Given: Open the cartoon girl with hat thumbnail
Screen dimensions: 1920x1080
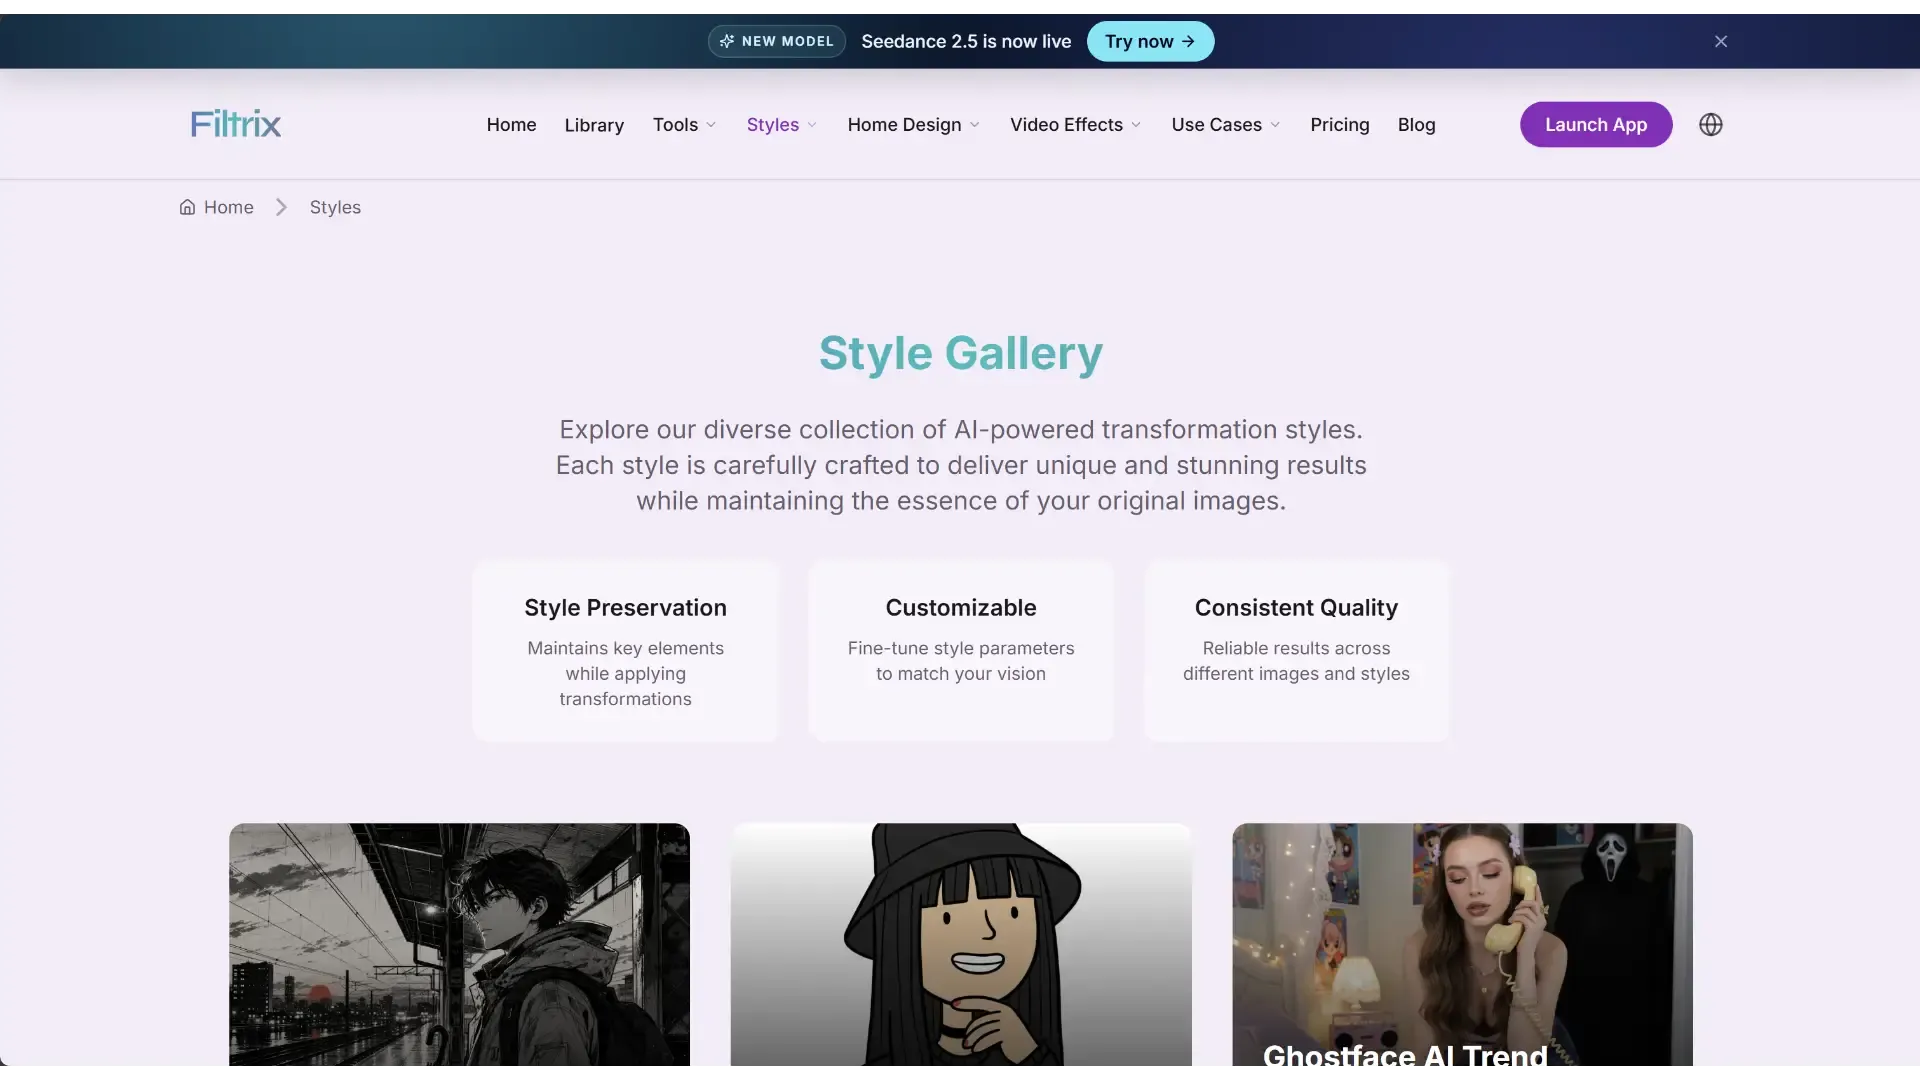Looking at the screenshot, I should [961, 944].
